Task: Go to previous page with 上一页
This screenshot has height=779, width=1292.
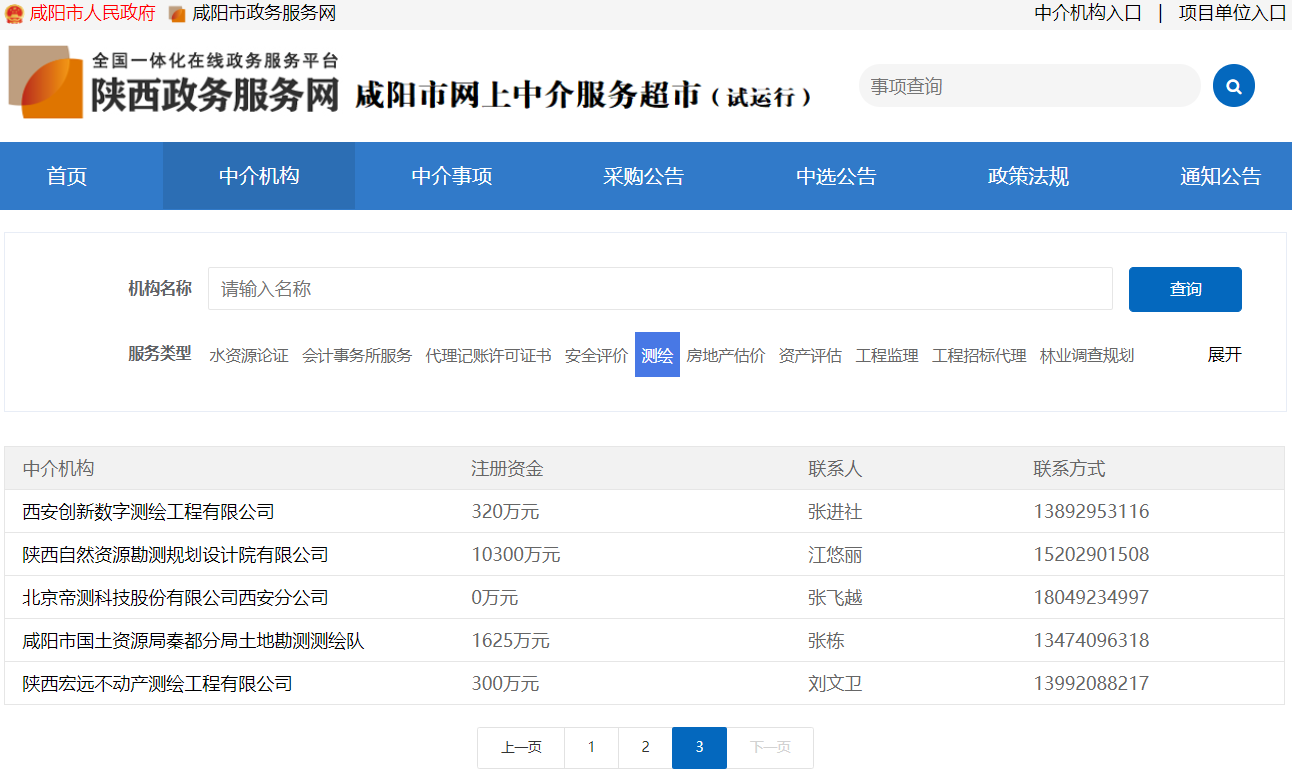Action: click(521, 747)
